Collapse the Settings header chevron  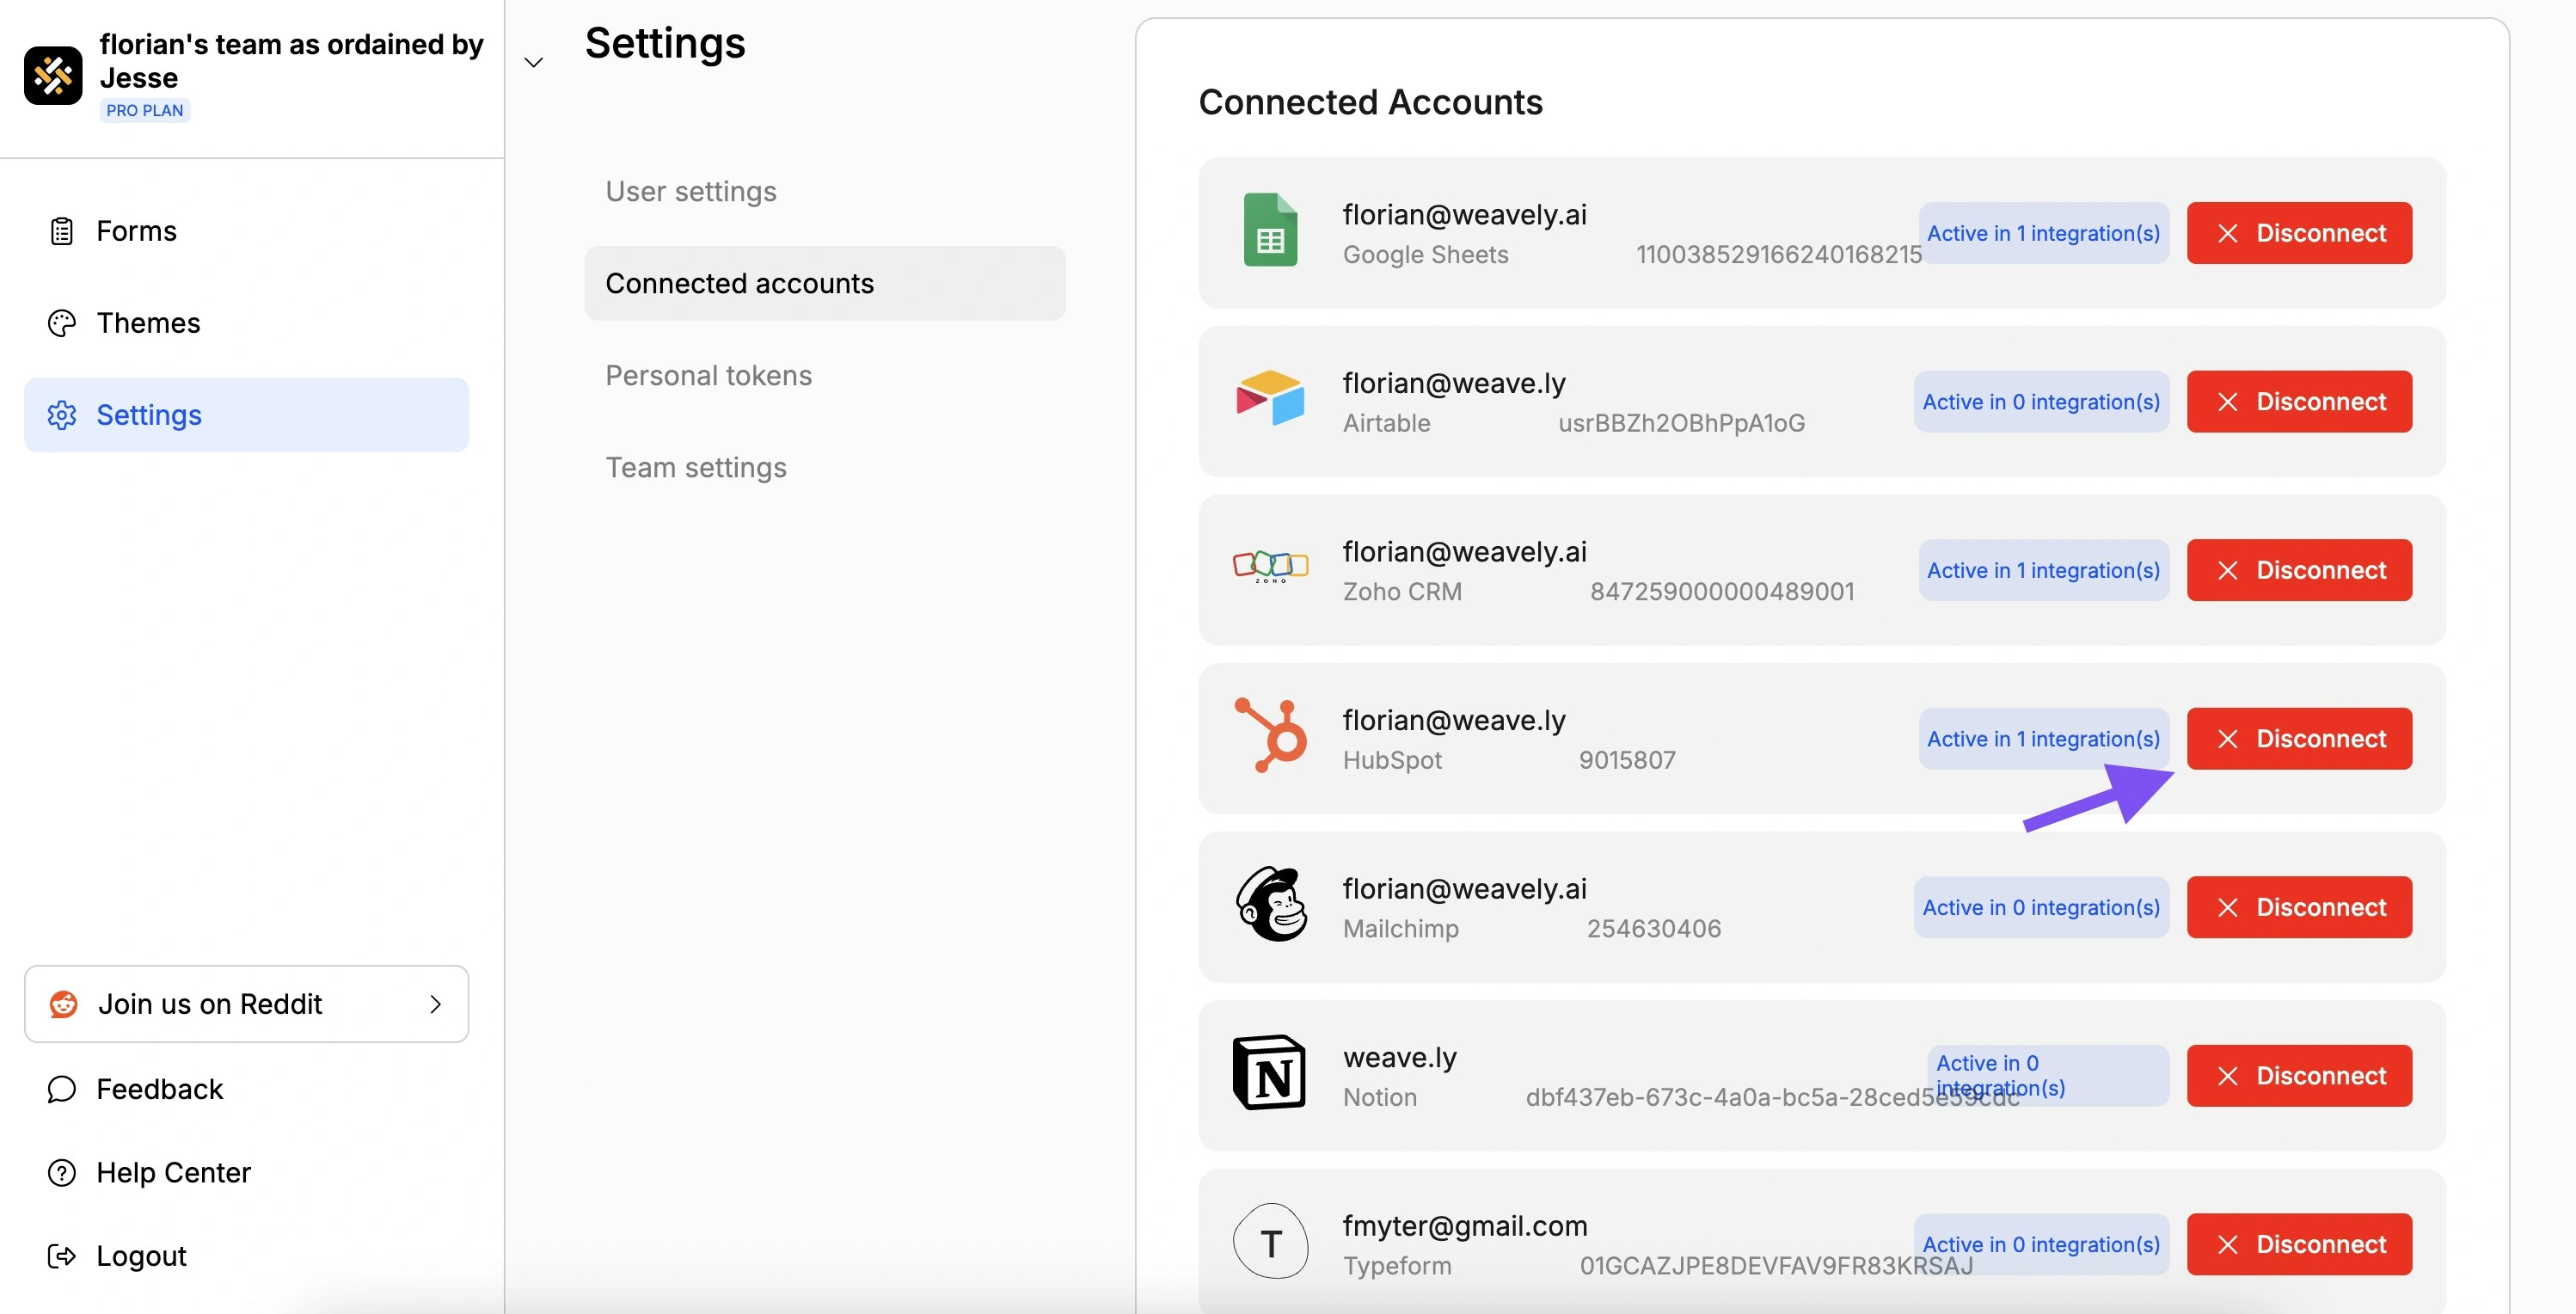[533, 61]
